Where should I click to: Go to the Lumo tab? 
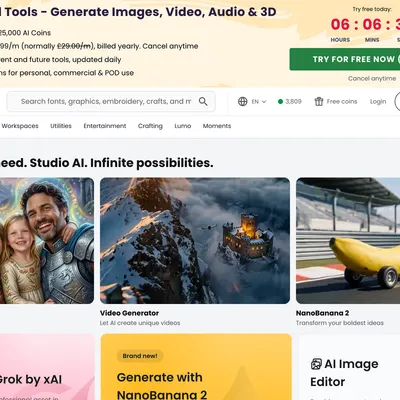183,126
